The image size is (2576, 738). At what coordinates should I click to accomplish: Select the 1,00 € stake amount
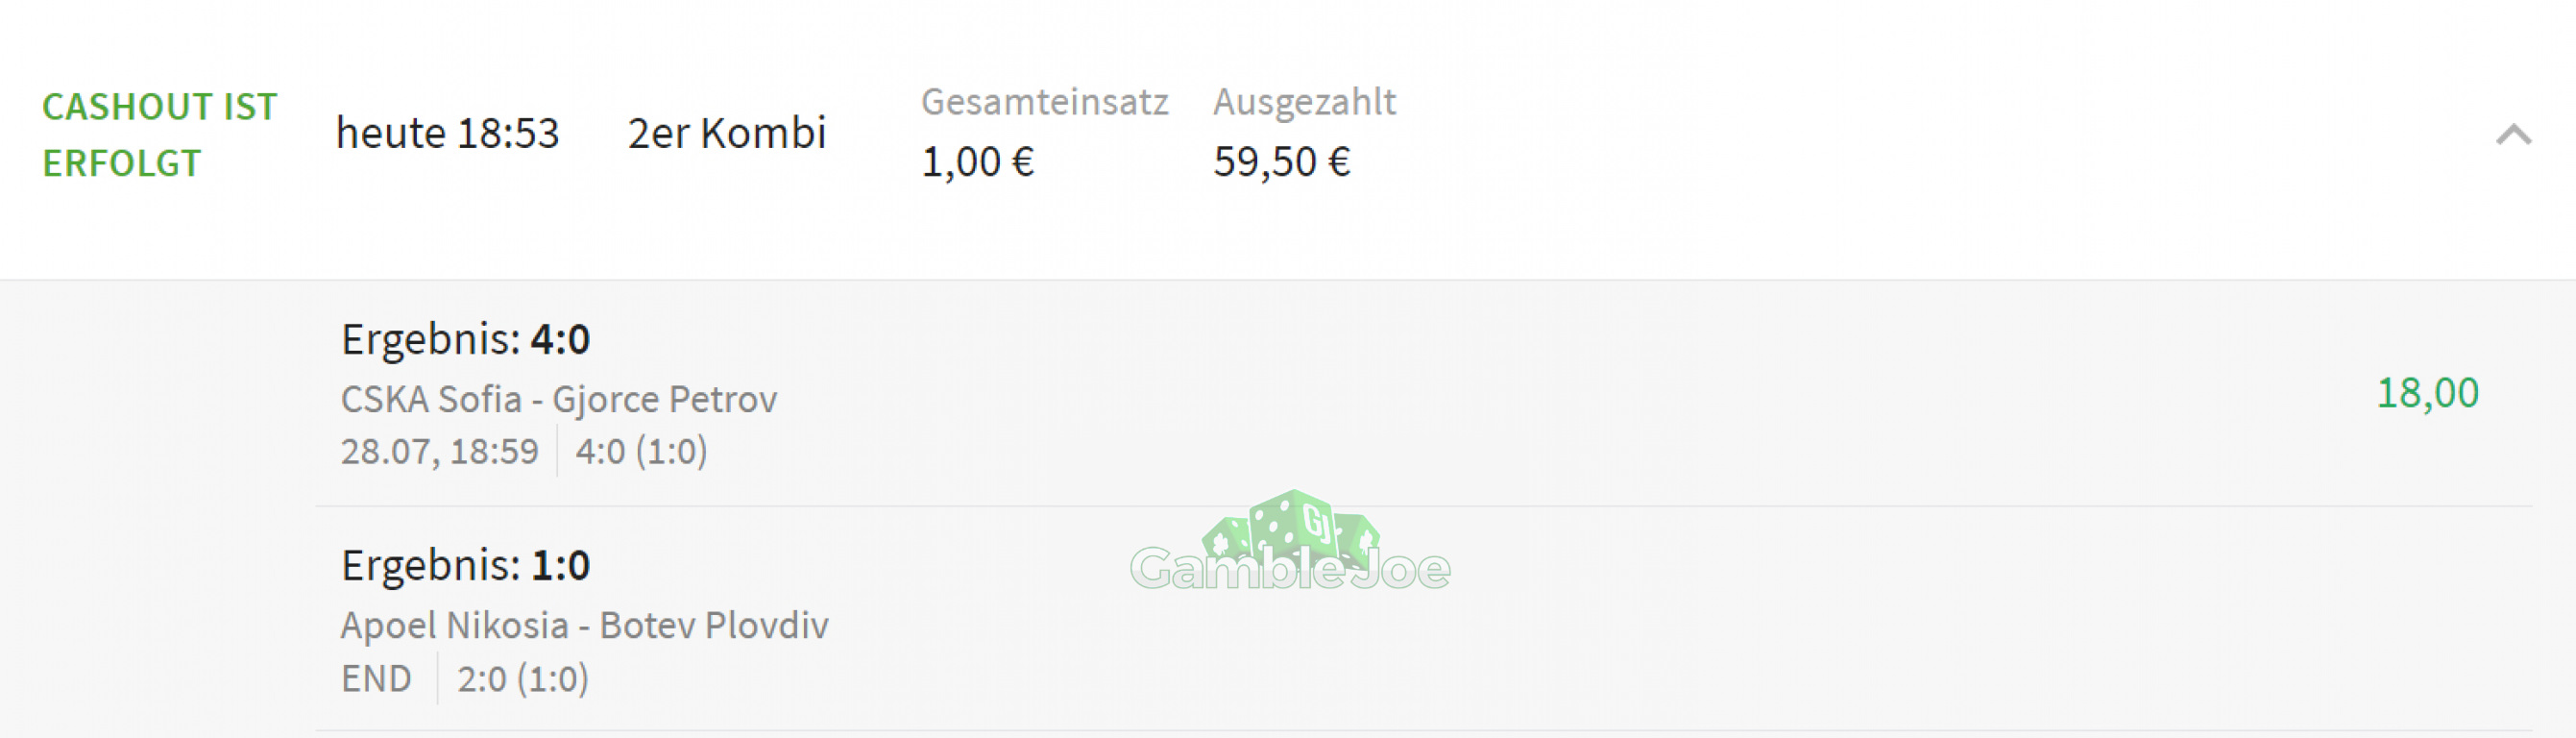click(x=977, y=162)
